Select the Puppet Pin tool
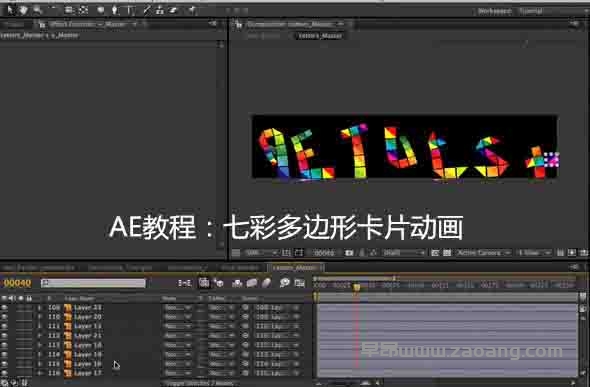This screenshot has width=590, height=387. [x=192, y=10]
